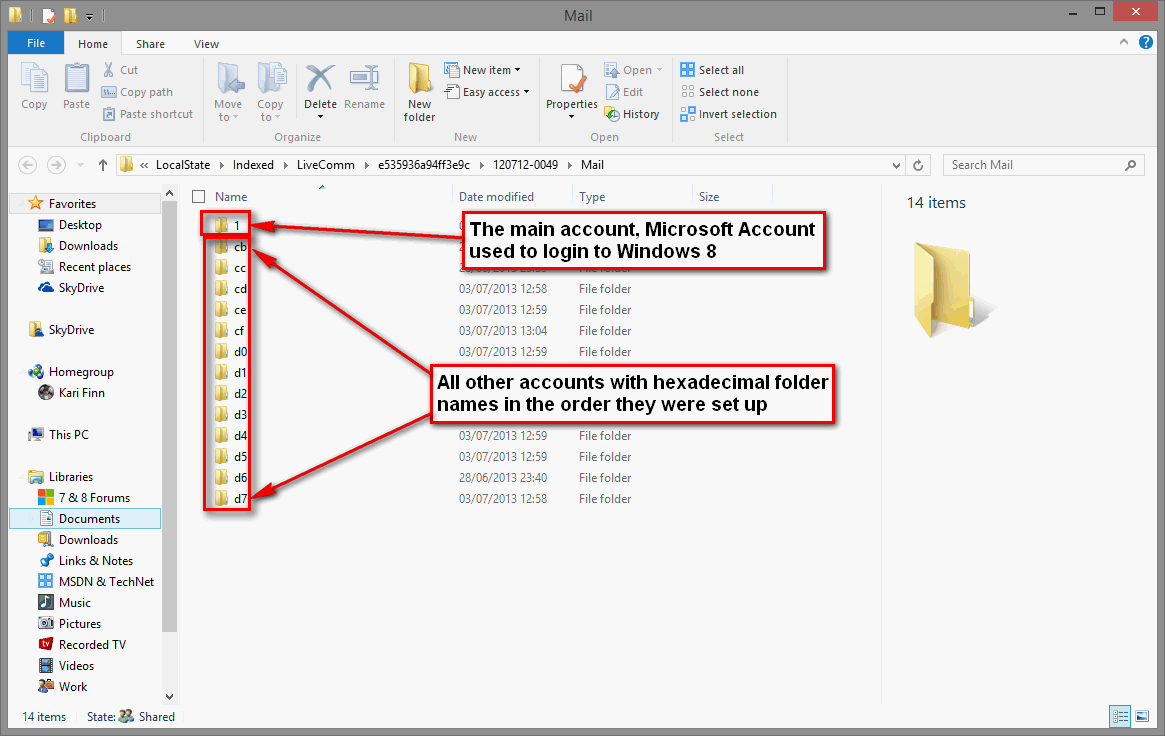This screenshot has height=736, width=1165.
Task: Expand the Open button dropdown arrow
Action: (x=659, y=70)
